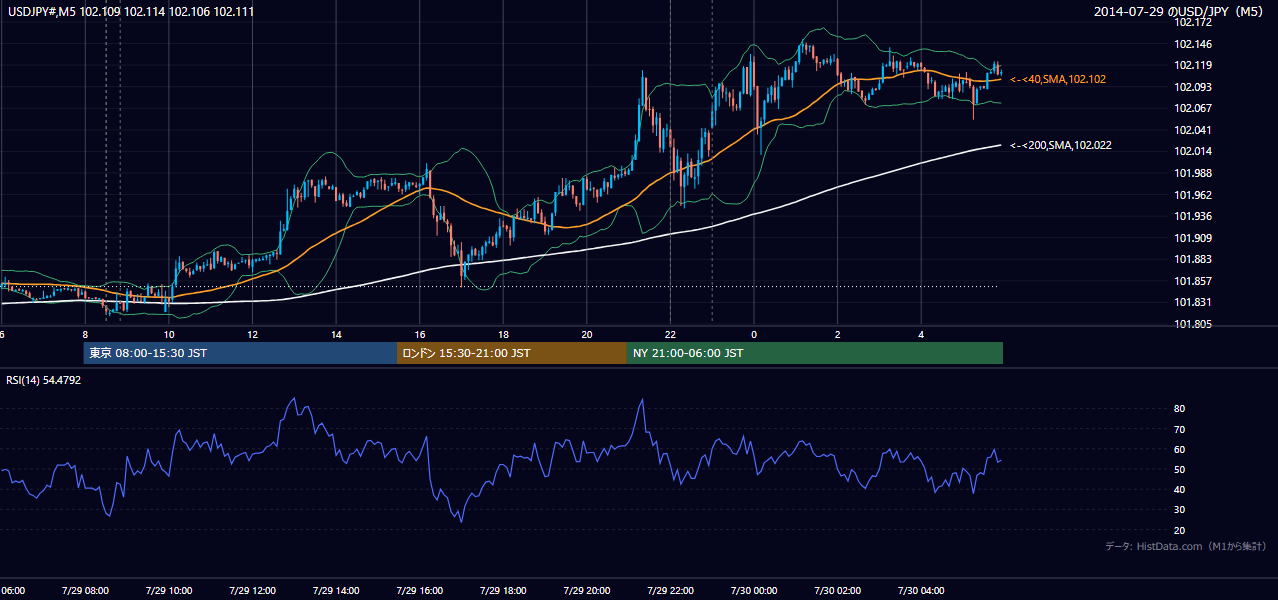The image size is (1278, 600).
Task: Click the データ: HistData.com source credit
Action: (x=1186, y=546)
